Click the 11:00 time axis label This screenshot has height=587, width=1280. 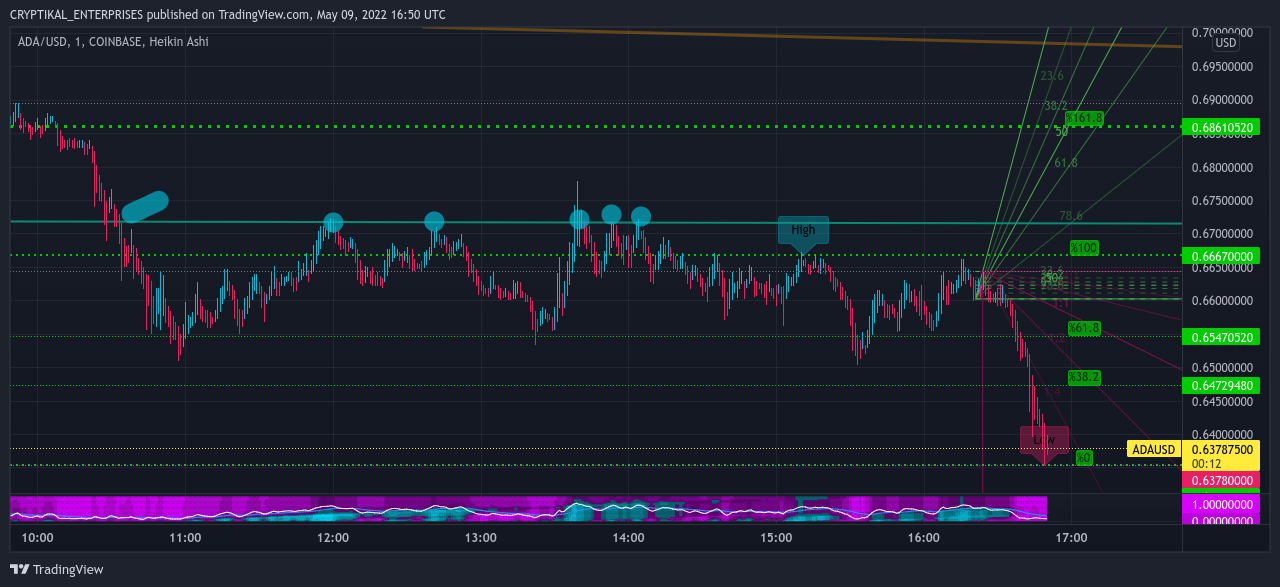pyautogui.click(x=185, y=538)
